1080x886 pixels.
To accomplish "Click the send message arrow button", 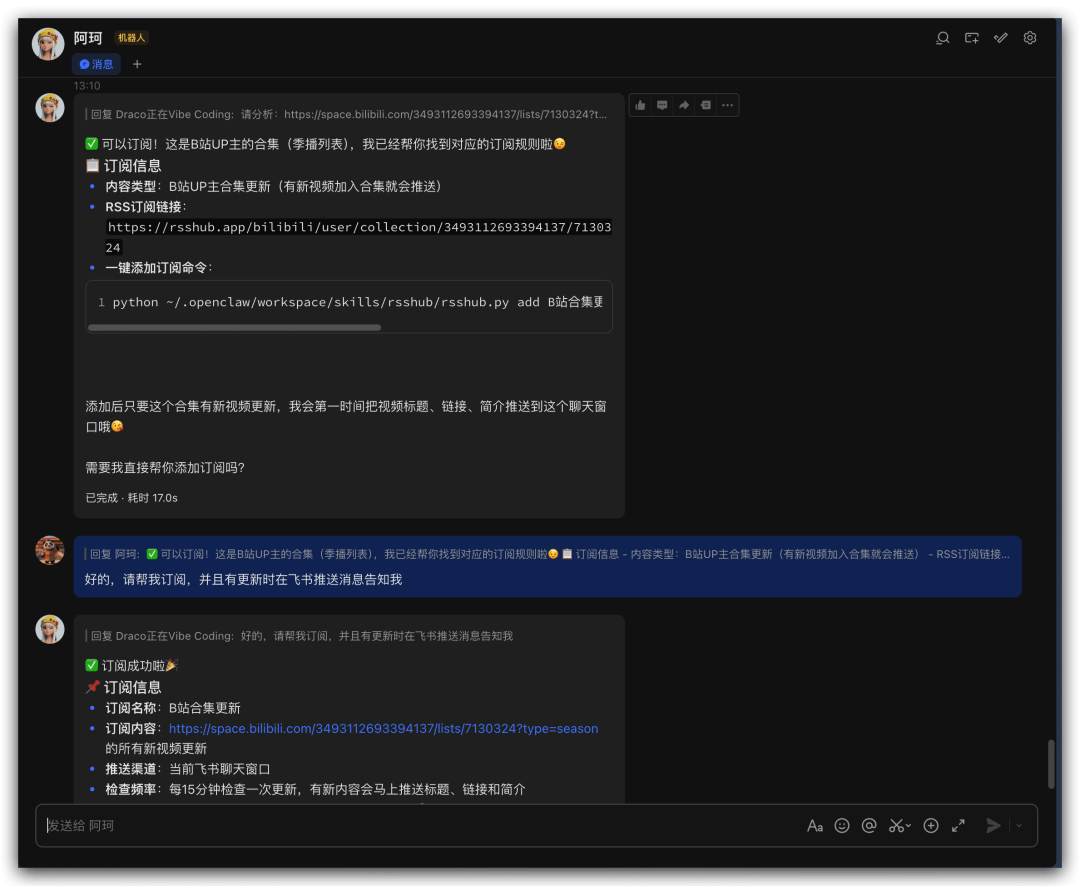I will coord(993,826).
